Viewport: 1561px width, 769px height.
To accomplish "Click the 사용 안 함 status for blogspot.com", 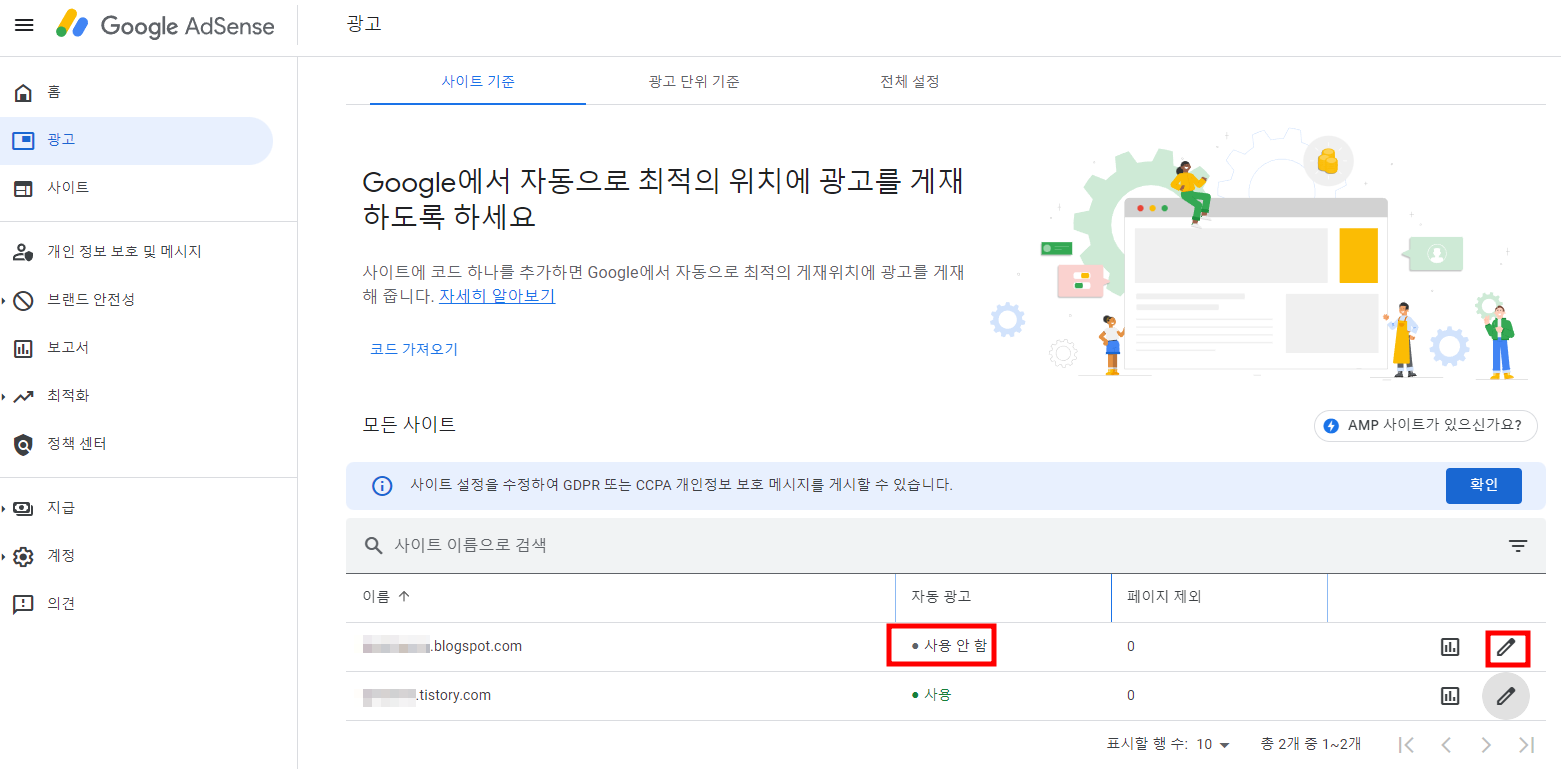I will pos(949,646).
